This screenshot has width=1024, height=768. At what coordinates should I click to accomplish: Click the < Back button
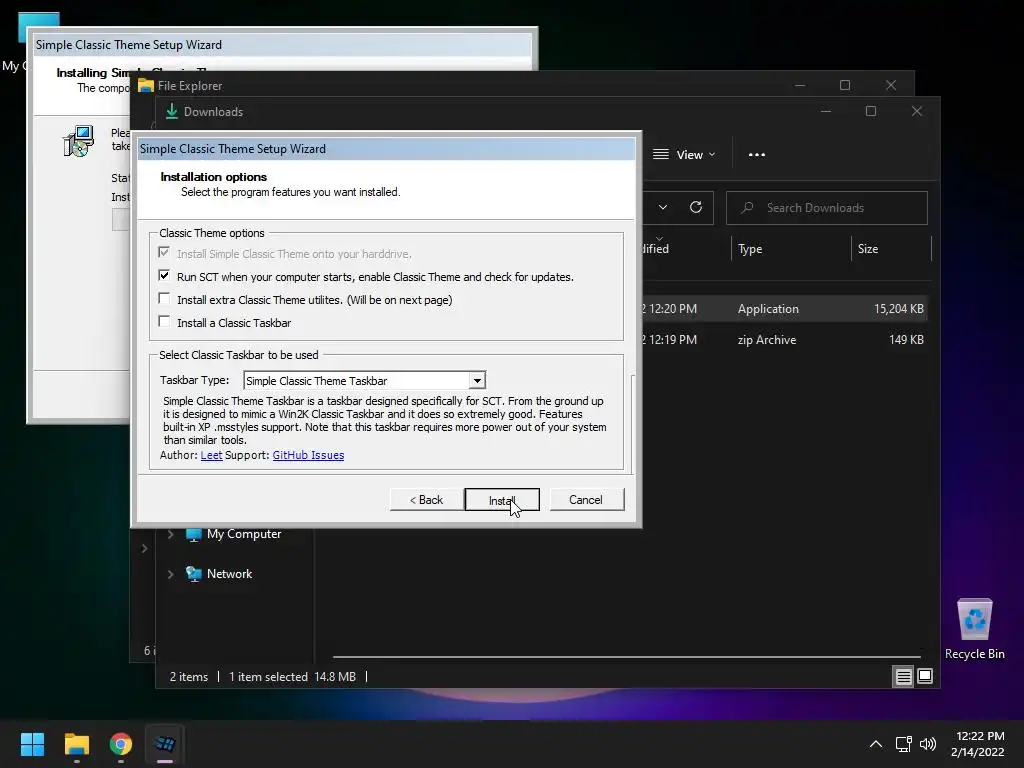click(426, 500)
